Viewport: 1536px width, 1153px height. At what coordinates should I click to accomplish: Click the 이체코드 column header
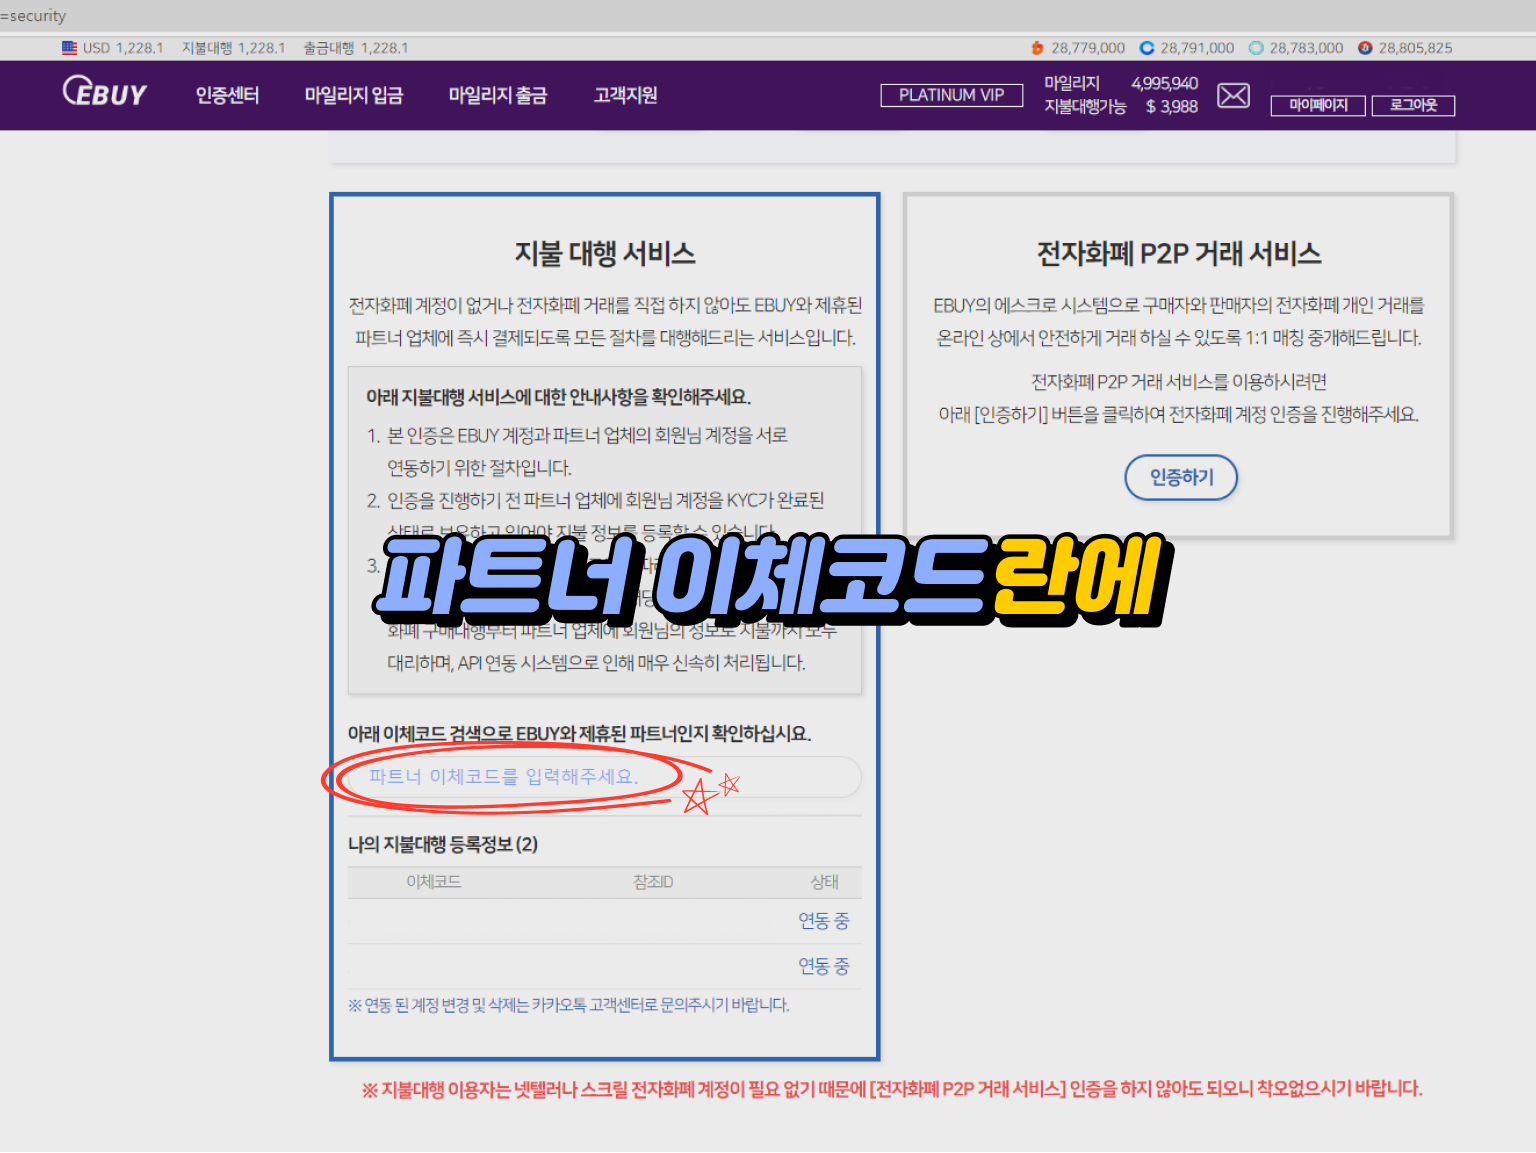pos(433,882)
